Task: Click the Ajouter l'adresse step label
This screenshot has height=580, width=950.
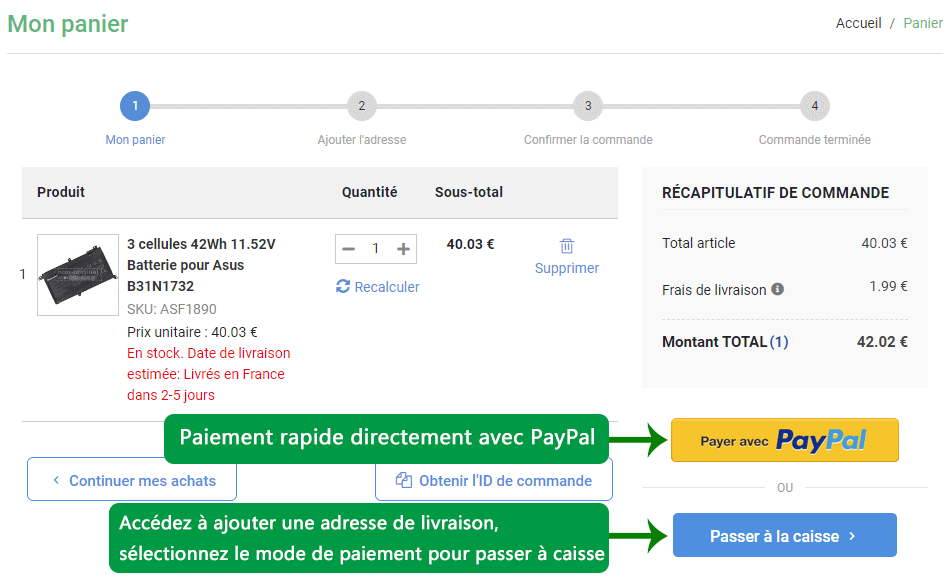Action: [x=362, y=140]
